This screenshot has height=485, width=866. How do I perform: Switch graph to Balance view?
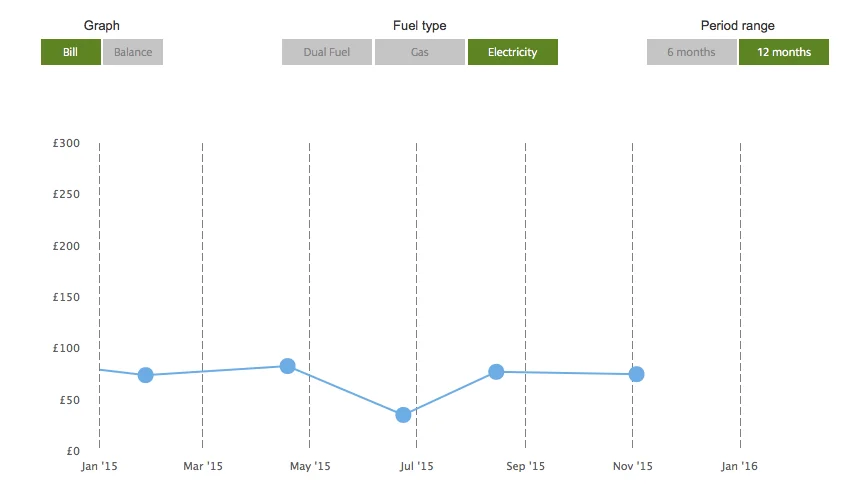tap(133, 52)
